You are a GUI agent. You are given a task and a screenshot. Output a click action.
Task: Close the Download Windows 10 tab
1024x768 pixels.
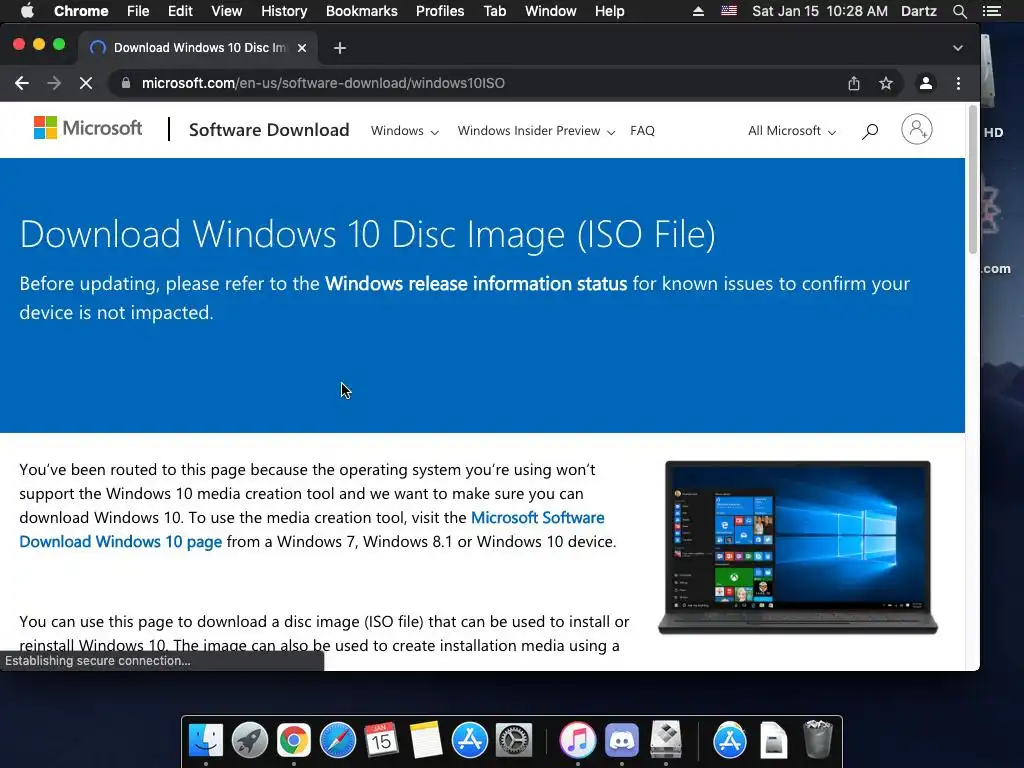click(302, 48)
